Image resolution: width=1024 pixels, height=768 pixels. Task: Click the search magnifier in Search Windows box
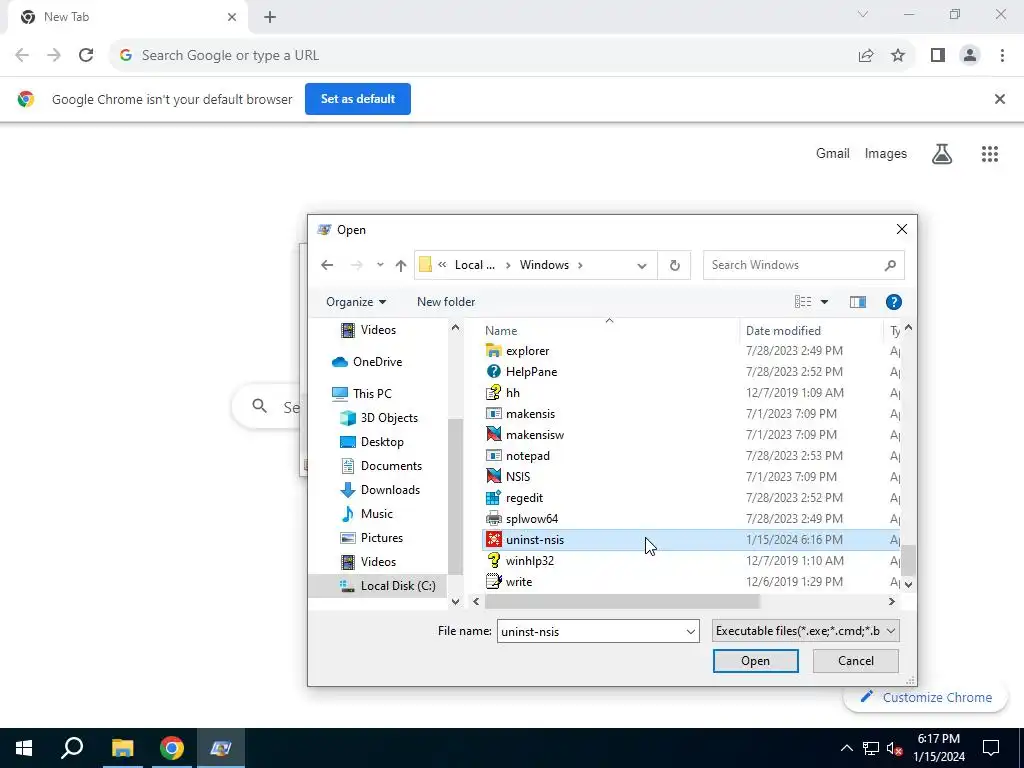pyautogui.click(x=890, y=265)
